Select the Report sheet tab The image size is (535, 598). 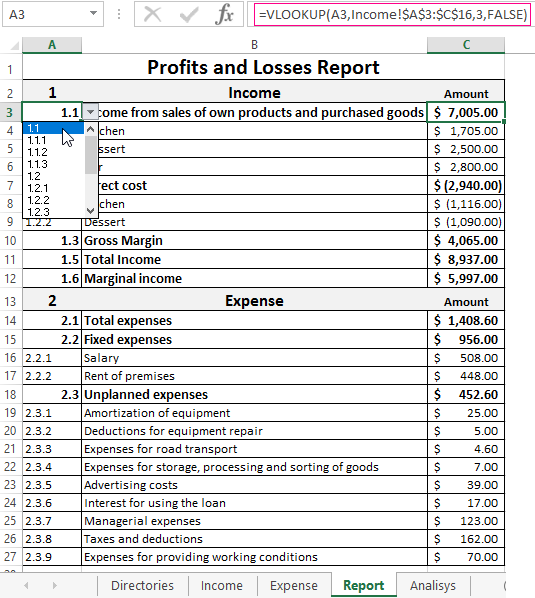point(363,585)
